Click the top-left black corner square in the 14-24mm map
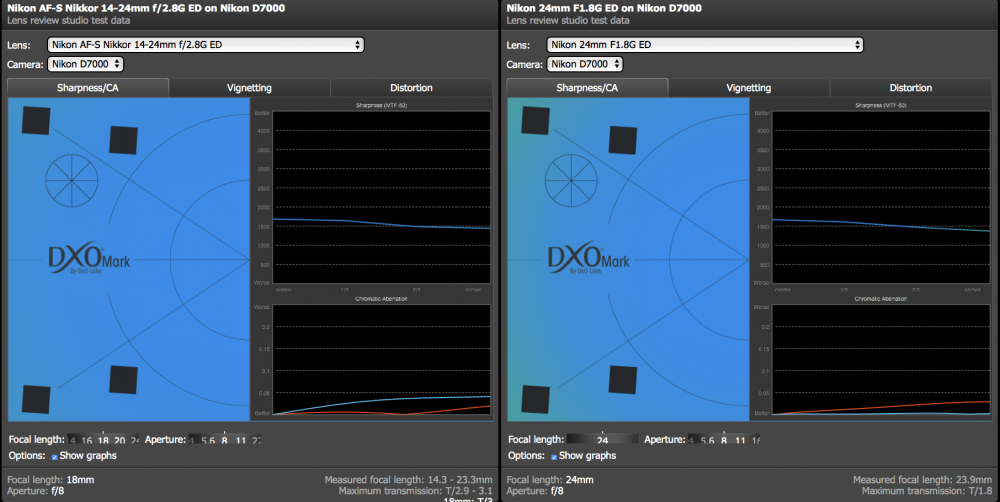 click(x=36, y=120)
